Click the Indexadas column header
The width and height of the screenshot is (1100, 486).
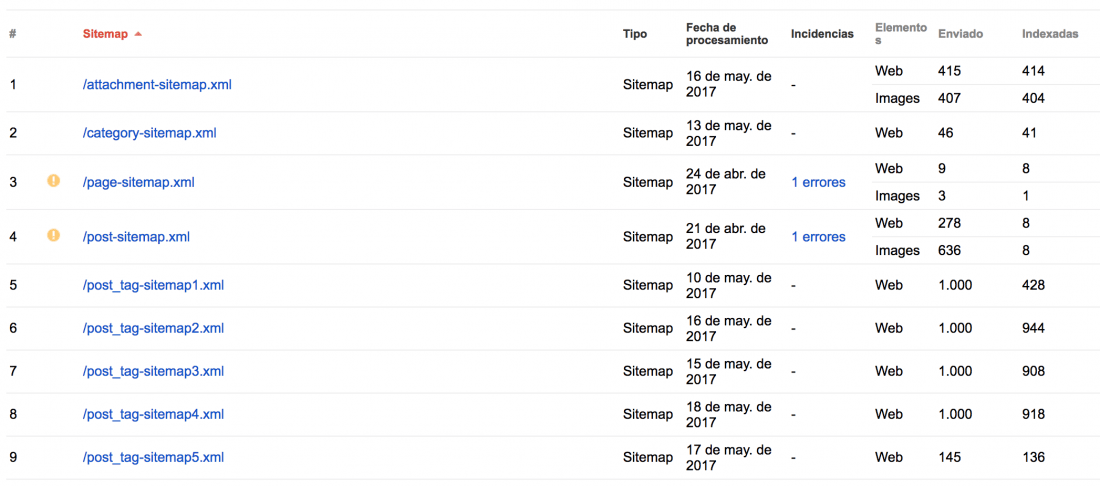pos(1050,34)
